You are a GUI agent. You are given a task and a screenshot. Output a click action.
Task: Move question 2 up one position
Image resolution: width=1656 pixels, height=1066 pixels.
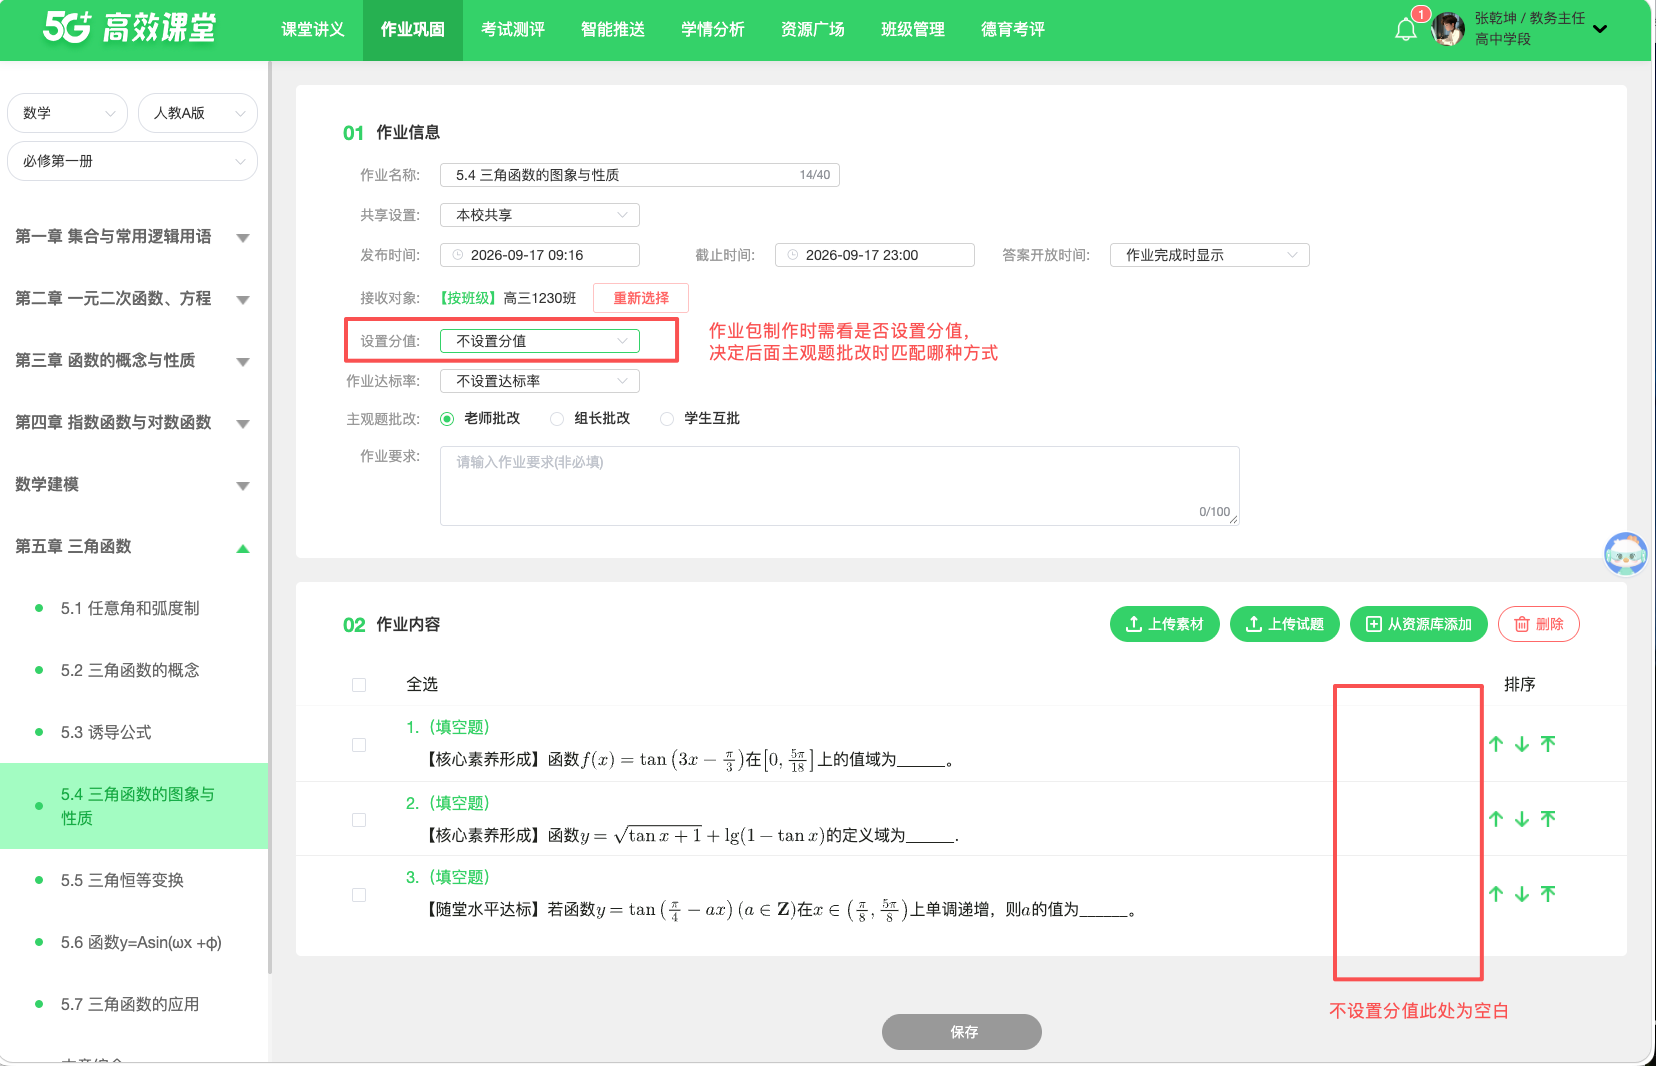click(1496, 819)
